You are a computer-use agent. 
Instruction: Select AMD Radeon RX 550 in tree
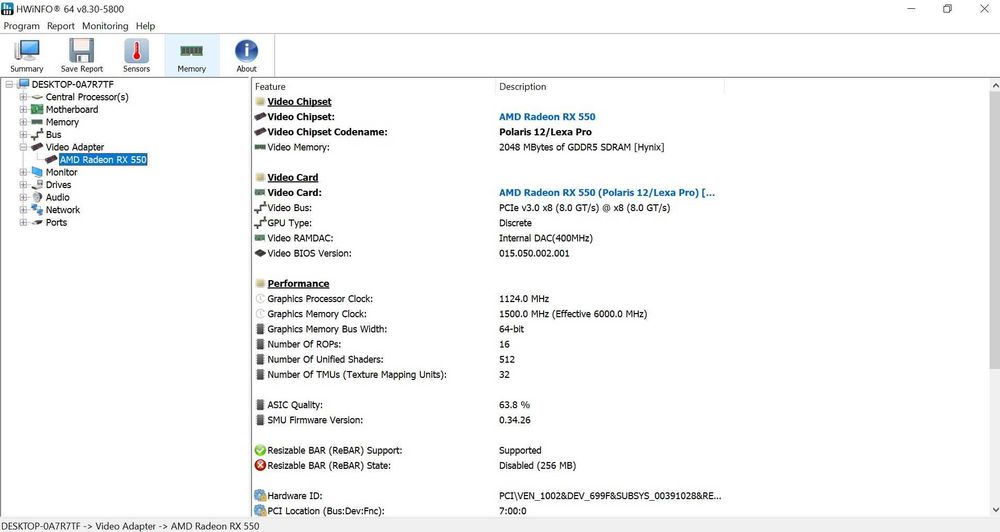(x=103, y=160)
